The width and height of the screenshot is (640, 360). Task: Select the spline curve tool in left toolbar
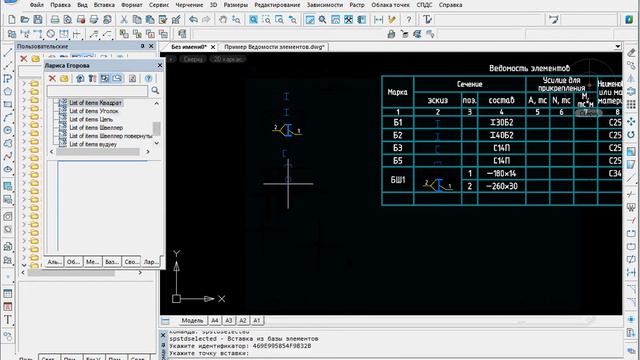[x=8, y=156]
